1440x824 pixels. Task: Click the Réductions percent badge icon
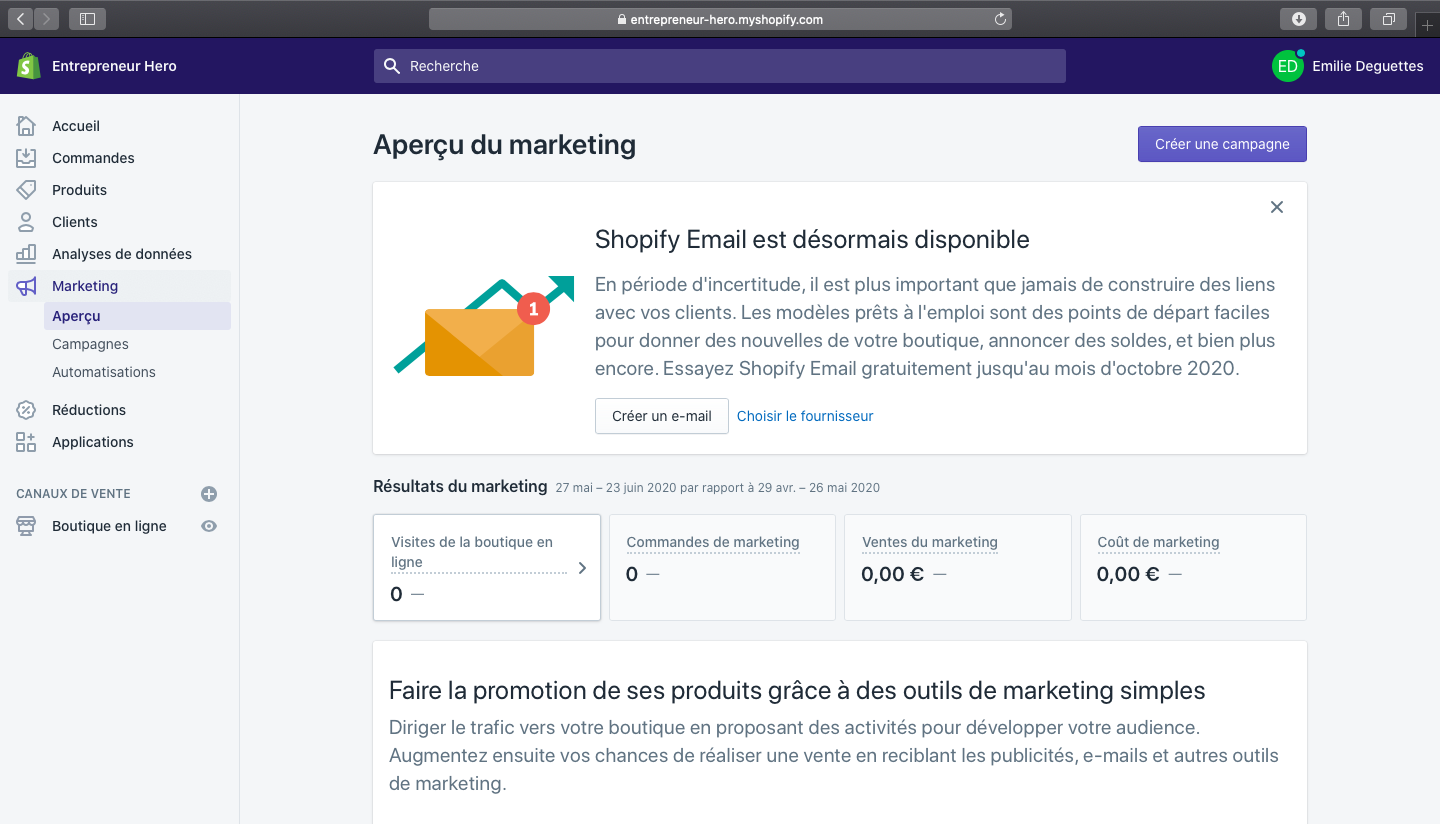coord(26,410)
